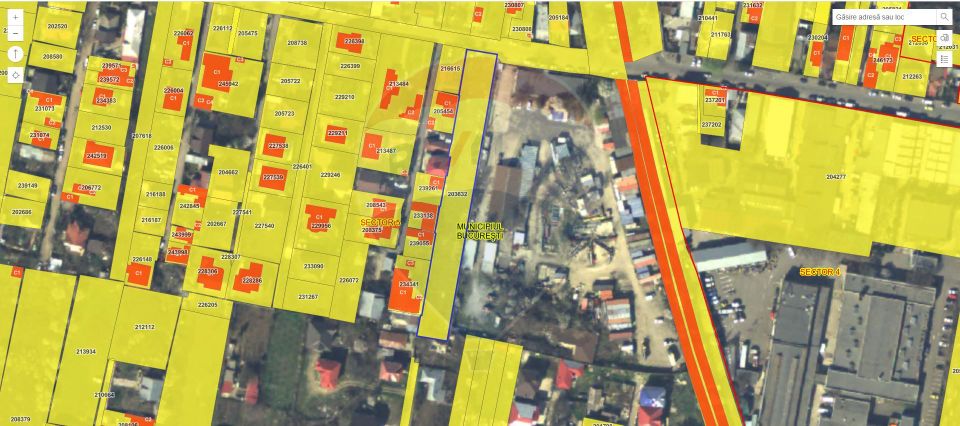Select the parcel labeled 203632
The height and width of the screenshot is (426, 960).
pyautogui.click(x=457, y=194)
